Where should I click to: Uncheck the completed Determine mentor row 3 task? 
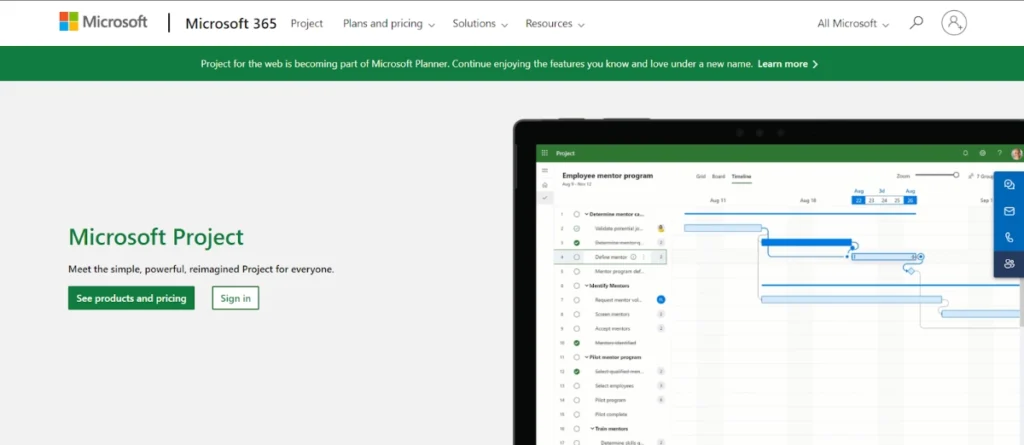[577, 242]
